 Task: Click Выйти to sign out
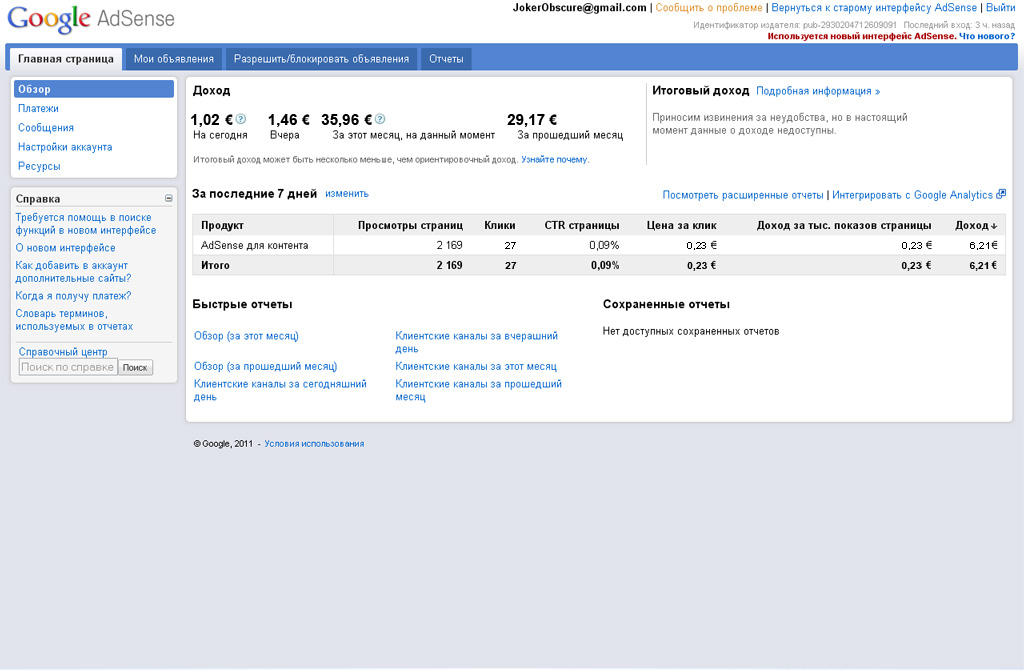[1000, 8]
